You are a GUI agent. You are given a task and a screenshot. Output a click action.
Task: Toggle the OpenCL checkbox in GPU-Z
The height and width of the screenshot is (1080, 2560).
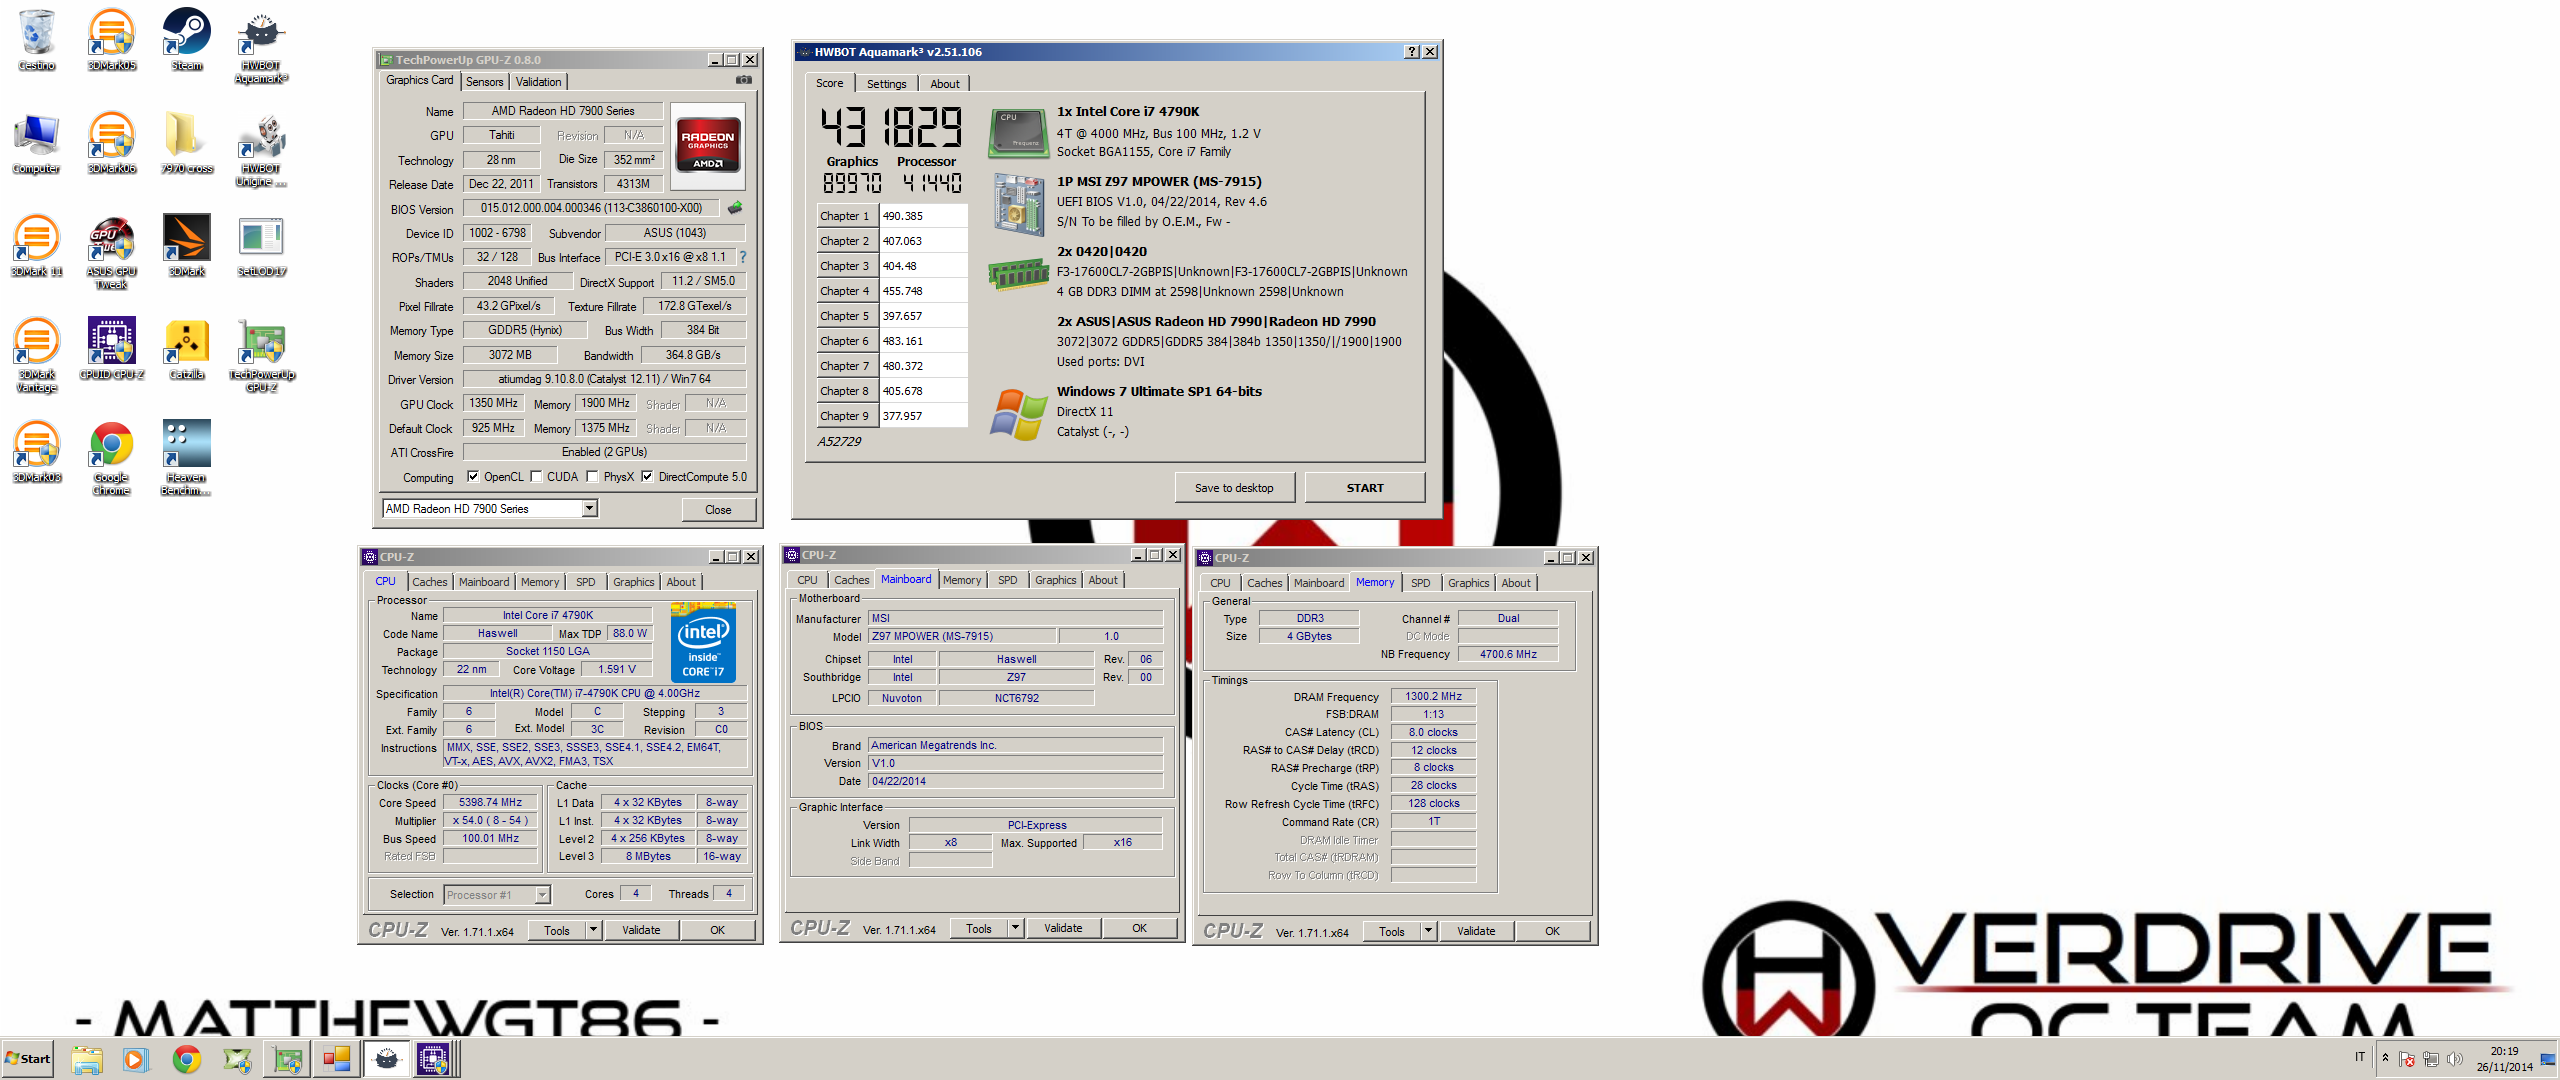click(472, 477)
